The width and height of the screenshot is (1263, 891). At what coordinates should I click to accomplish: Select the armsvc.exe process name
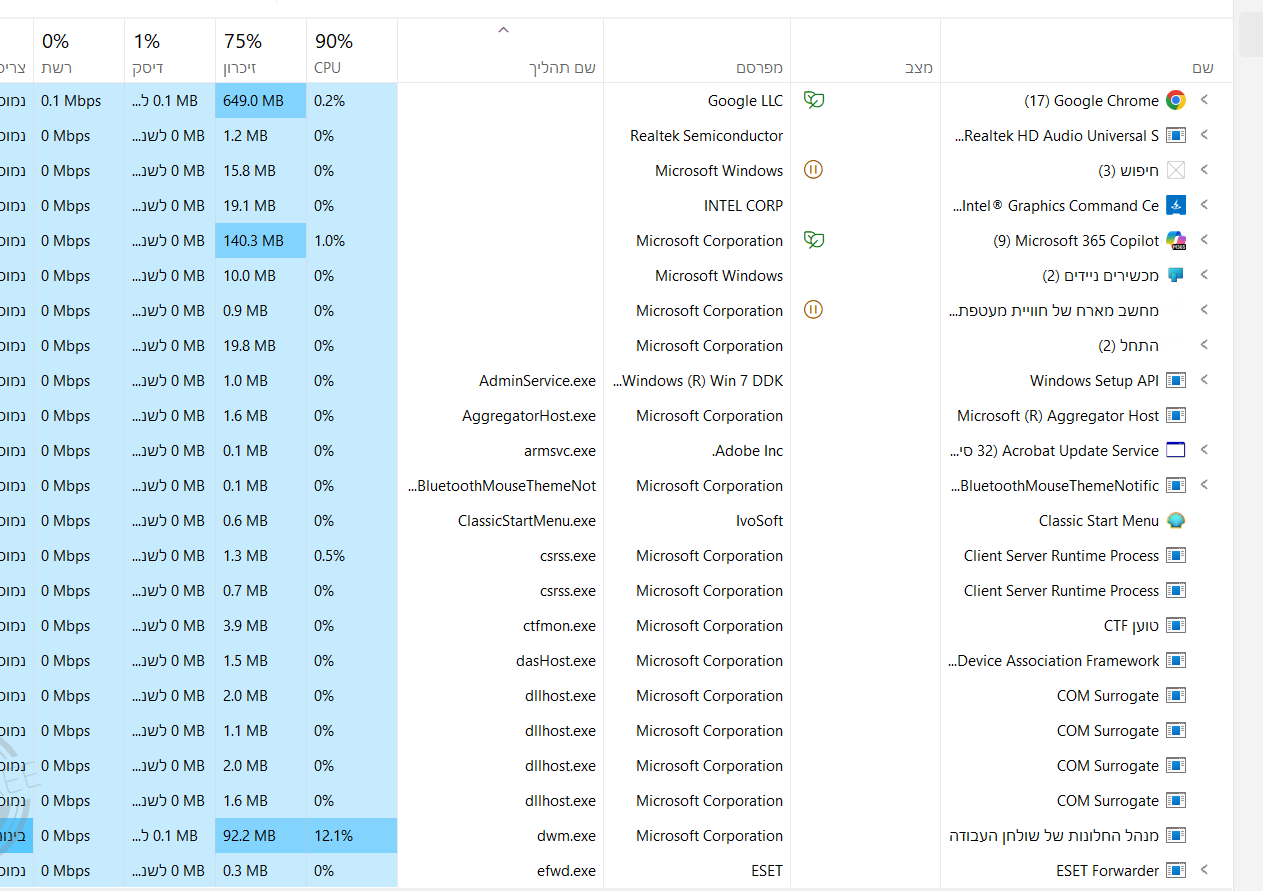click(x=560, y=450)
